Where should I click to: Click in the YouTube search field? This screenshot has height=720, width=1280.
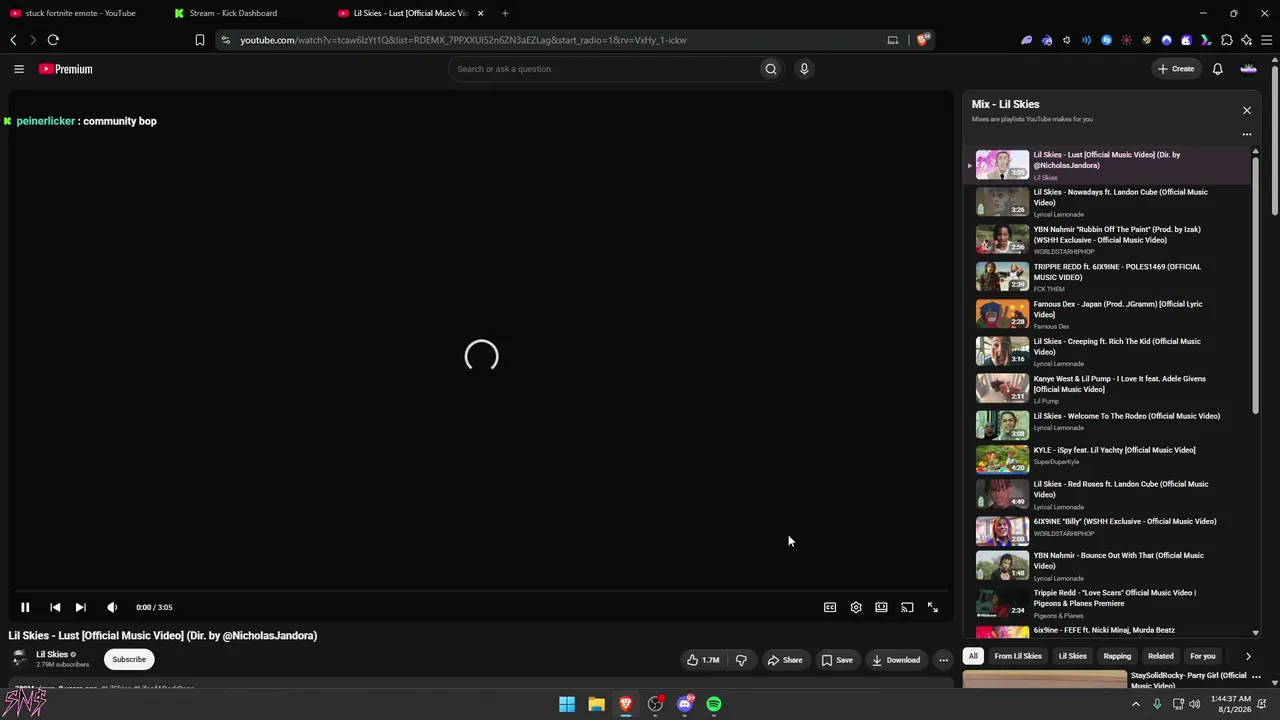604,69
